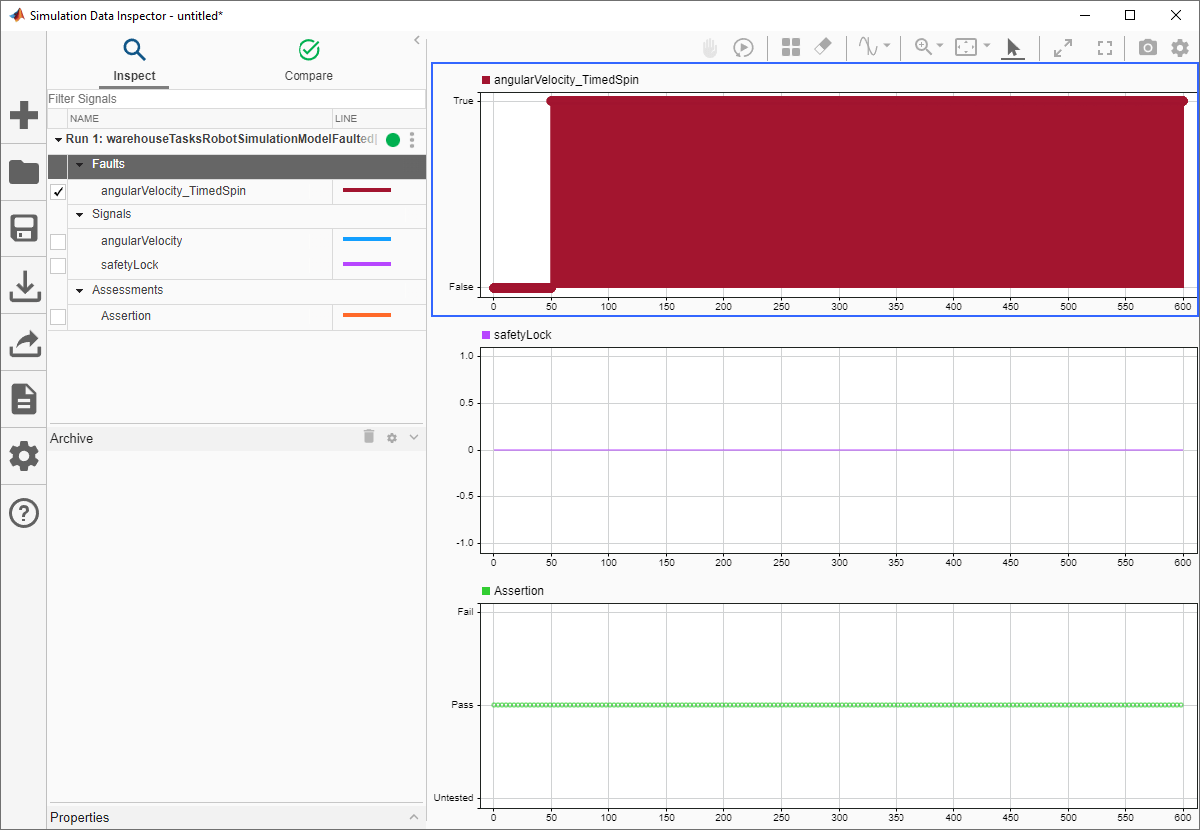Uncheck the angularVelocity_TimedSpin signal checkbox
Screen dimensions: 1200x830
coord(58,191)
